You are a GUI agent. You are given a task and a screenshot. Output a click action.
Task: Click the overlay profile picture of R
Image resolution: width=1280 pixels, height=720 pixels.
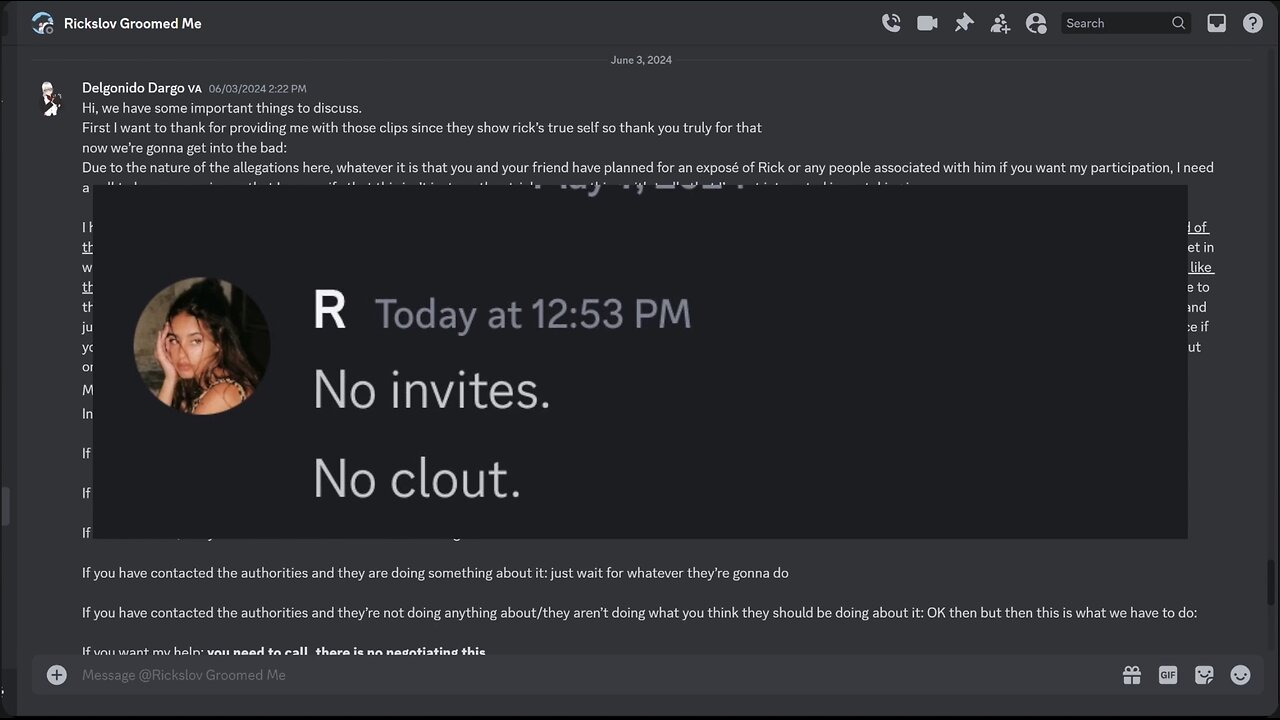coord(202,346)
